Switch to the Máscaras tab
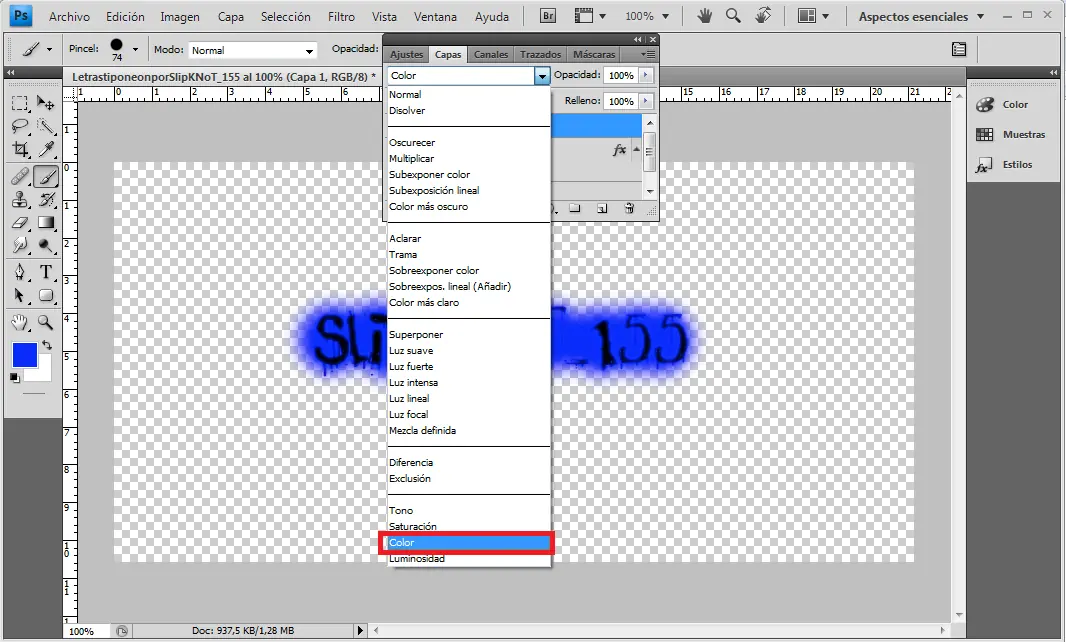The image size is (1066, 642). point(594,54)
